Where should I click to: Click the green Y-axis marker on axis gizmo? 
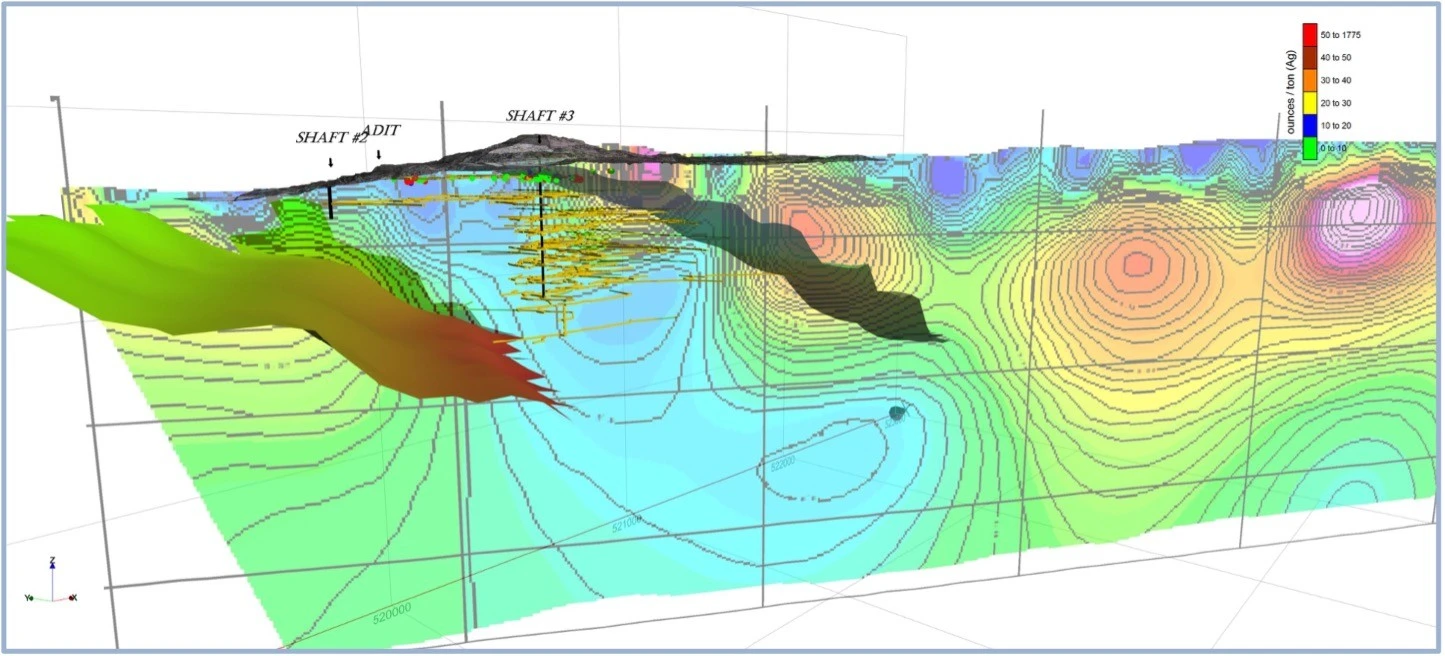[31, 598]
